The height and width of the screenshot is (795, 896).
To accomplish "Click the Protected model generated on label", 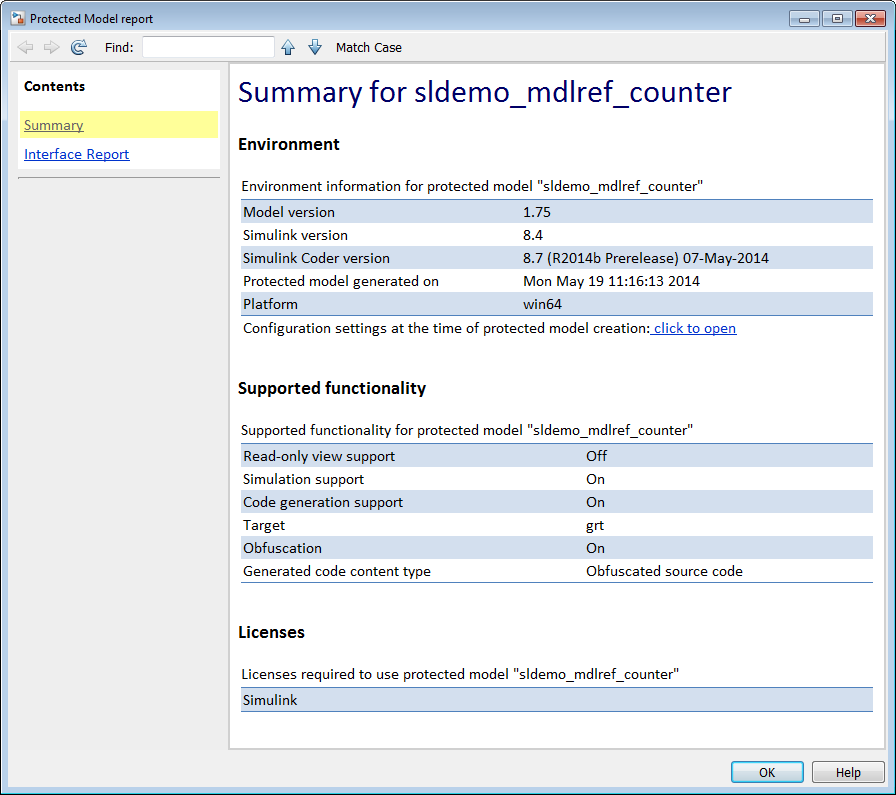I will click(x=341, y=281).
